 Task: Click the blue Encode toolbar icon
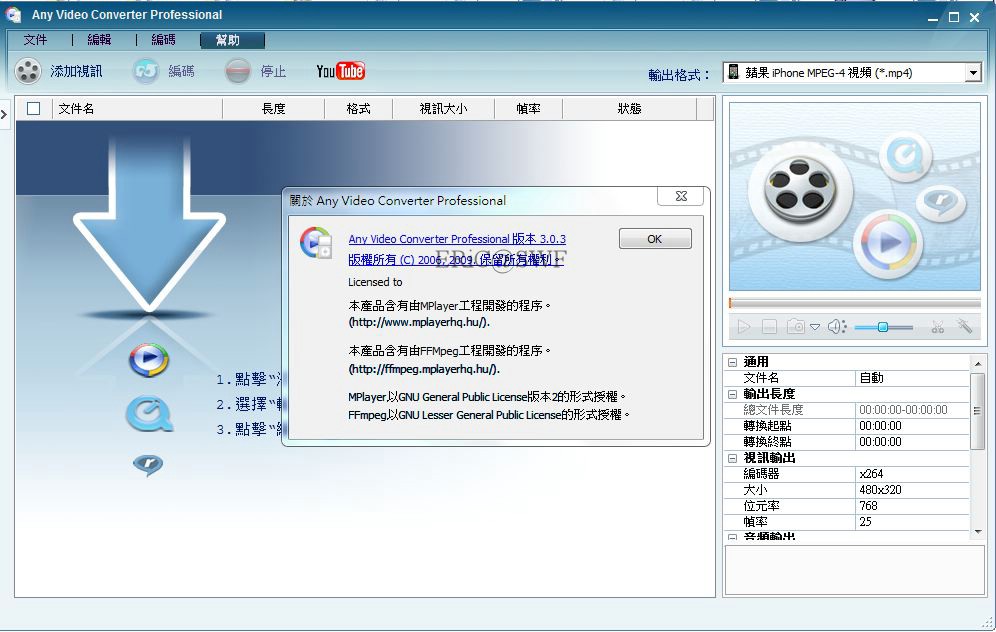click(145, 71)
